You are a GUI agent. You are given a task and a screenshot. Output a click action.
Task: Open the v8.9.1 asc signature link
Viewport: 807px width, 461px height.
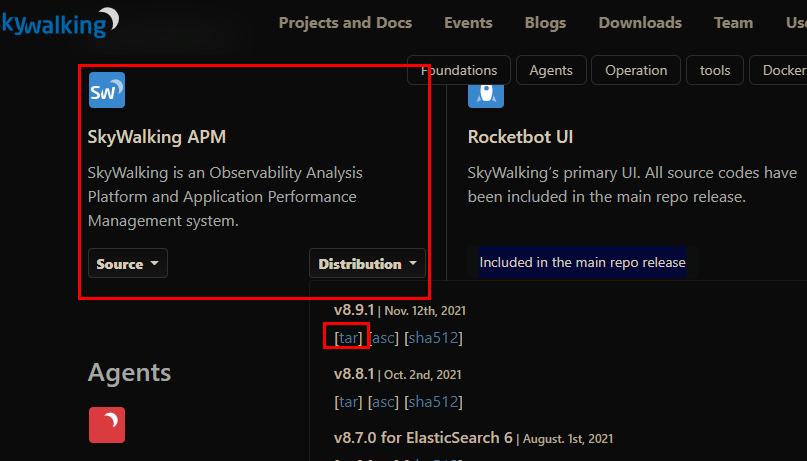[x=383, y=338]
